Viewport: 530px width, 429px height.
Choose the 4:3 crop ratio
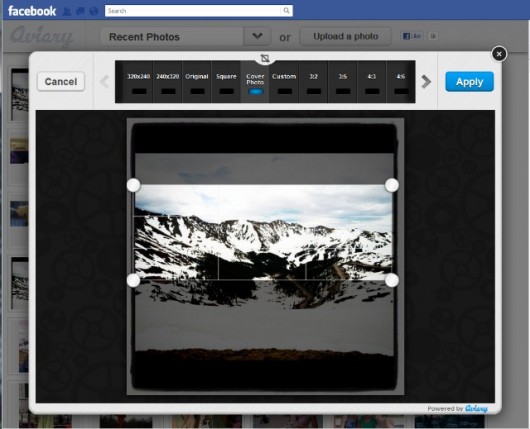click(x=371, y=81)
